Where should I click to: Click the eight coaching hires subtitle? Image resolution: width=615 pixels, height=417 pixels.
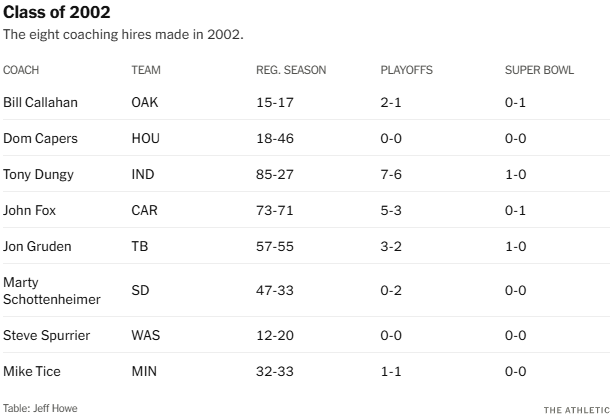123,34
